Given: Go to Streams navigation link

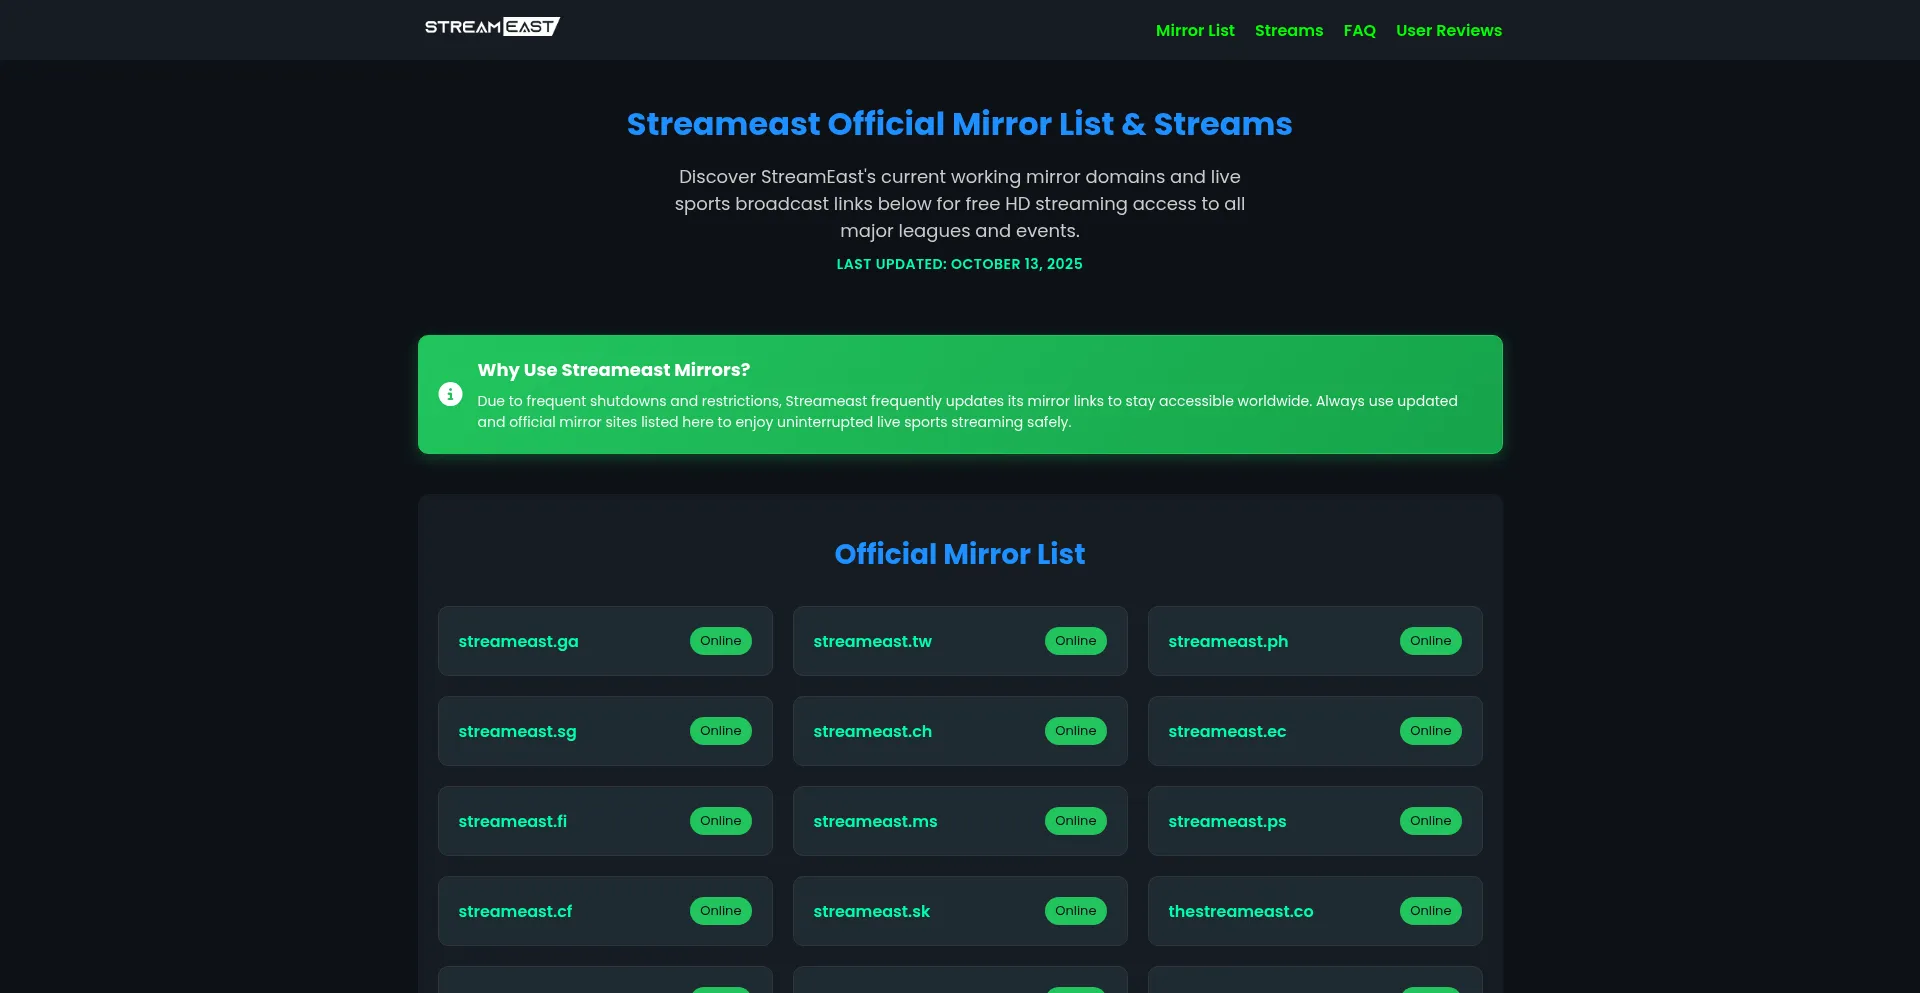Looking at the screenshot, I should [x=1288, y=31].
